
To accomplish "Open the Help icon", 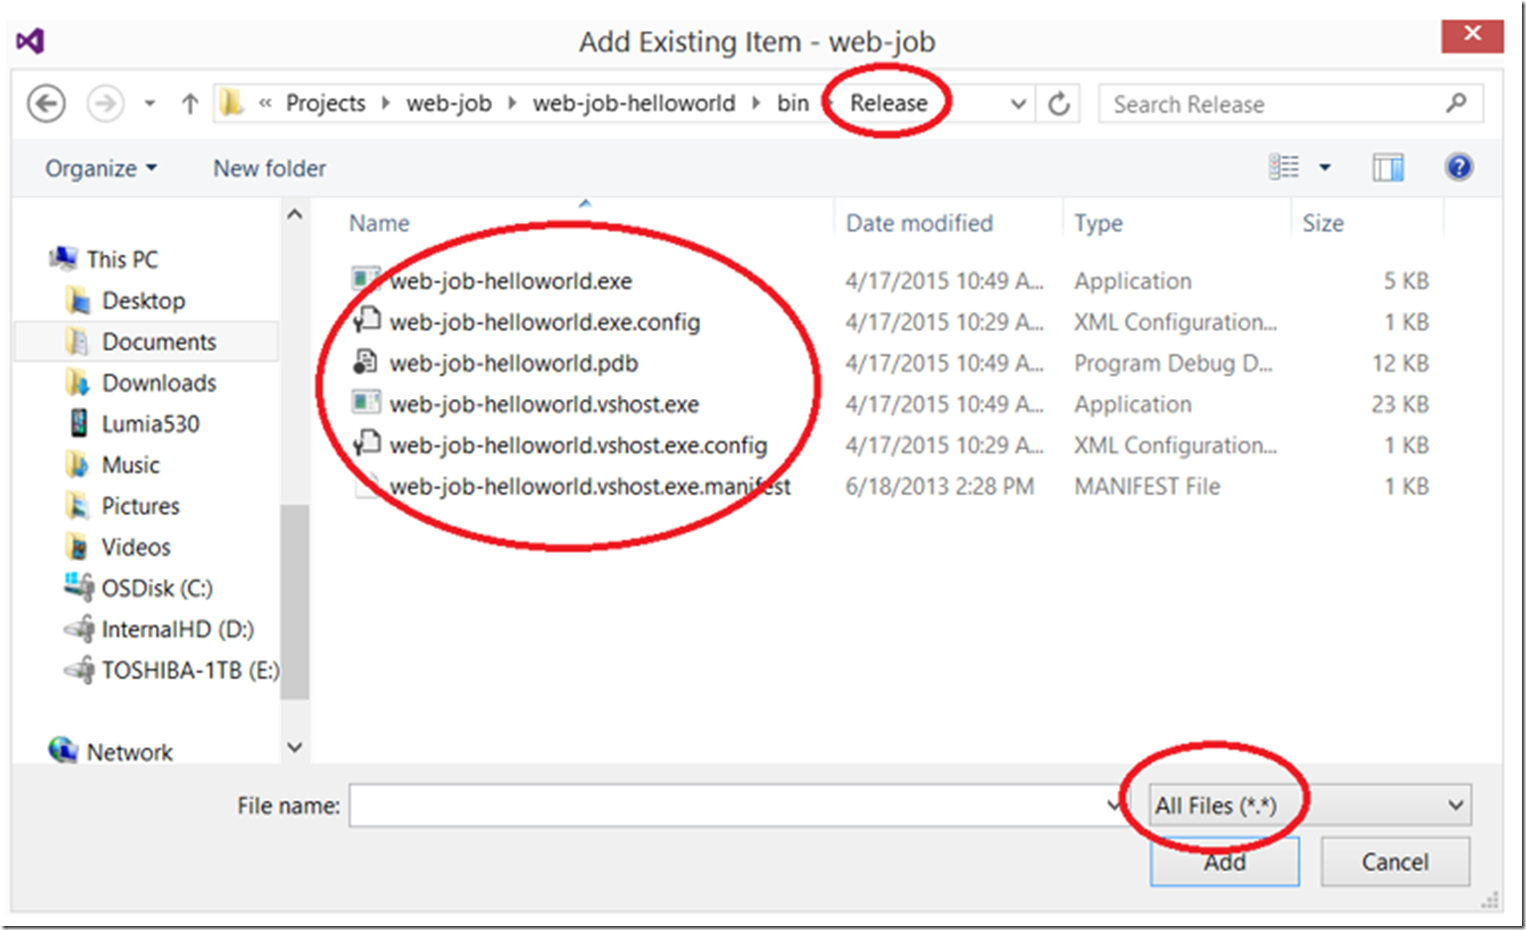I will click(x=1458, y=167).
